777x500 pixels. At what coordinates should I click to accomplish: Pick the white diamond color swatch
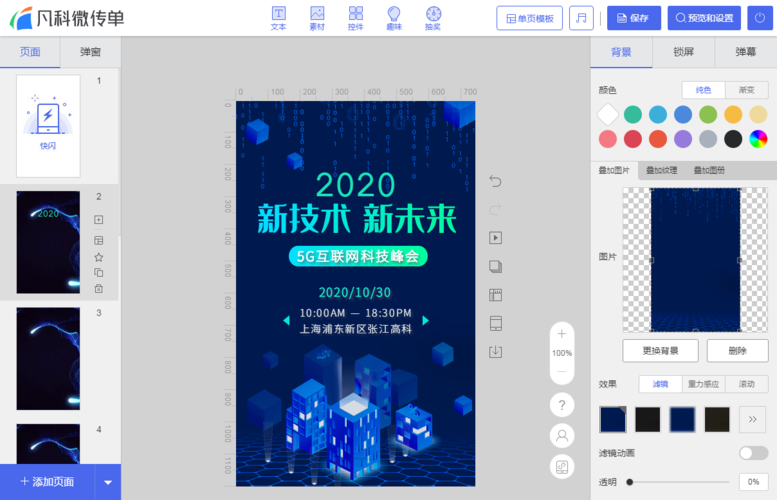608,114
